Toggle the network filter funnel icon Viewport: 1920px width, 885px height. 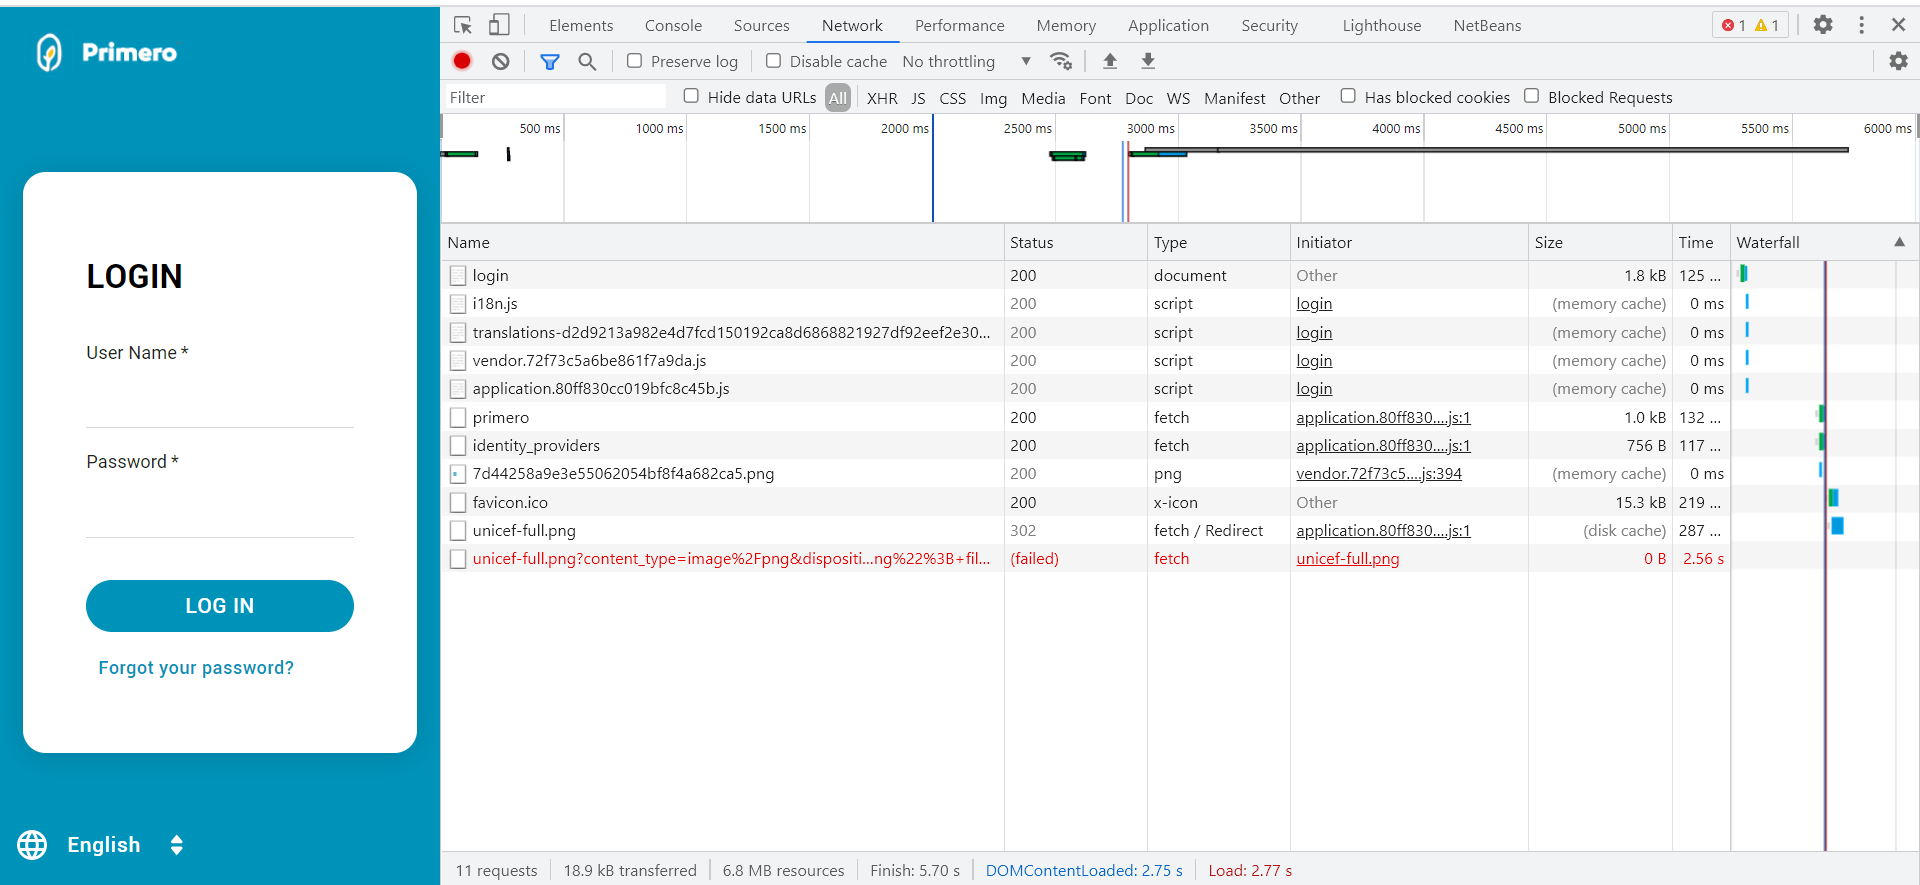[x=550, y=61]
